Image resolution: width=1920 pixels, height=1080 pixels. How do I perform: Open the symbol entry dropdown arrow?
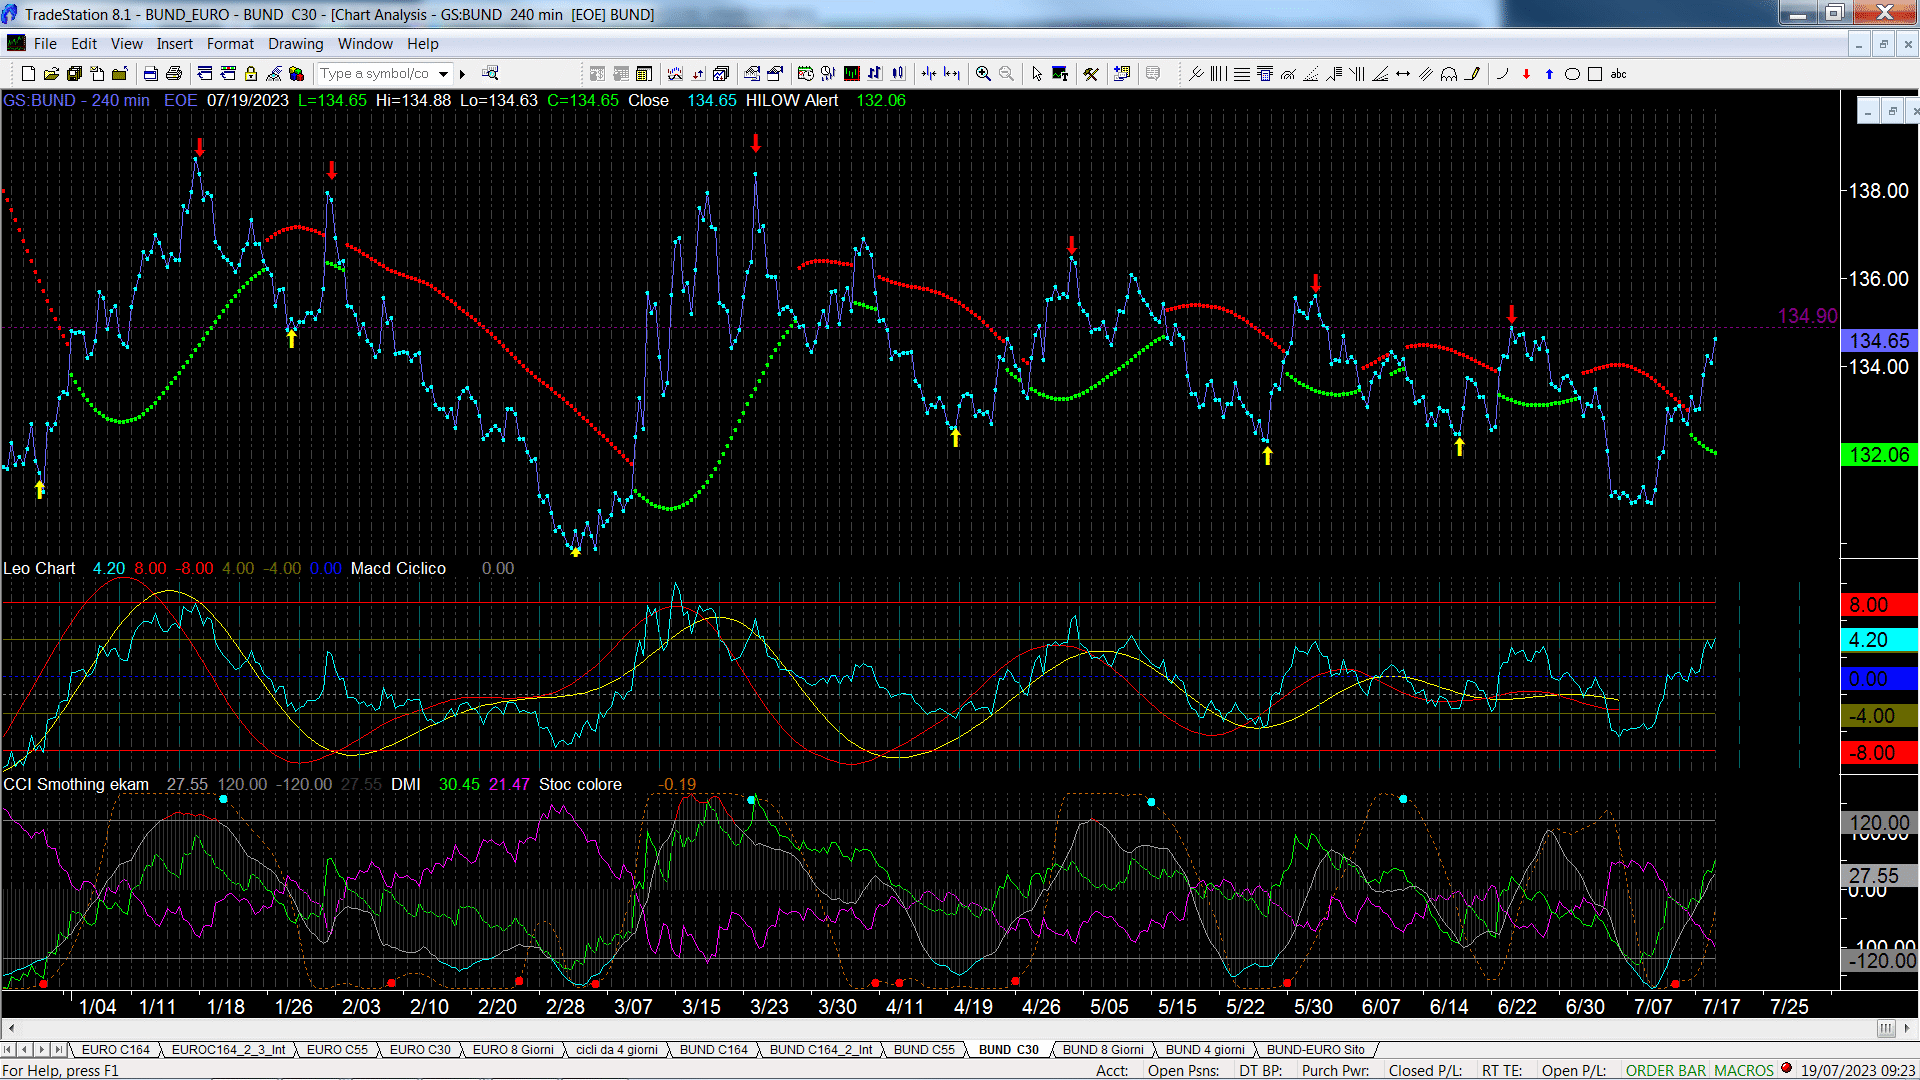(x=443, y=74)
